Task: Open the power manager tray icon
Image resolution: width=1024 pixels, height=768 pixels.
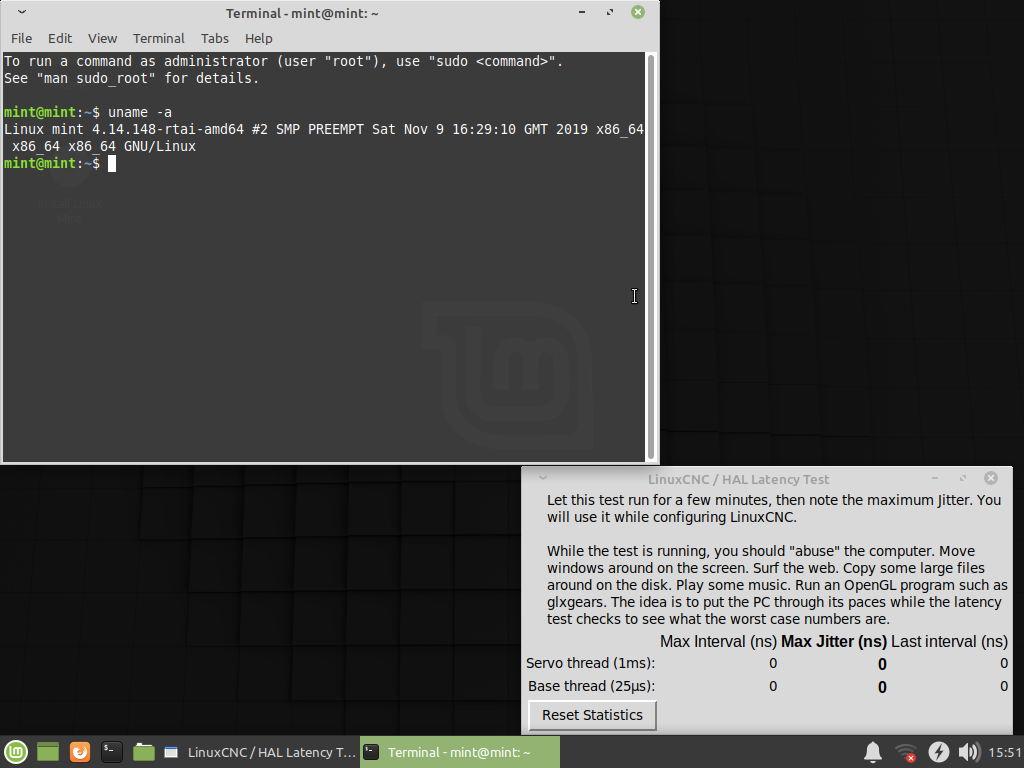Action: tap(938, 752)
